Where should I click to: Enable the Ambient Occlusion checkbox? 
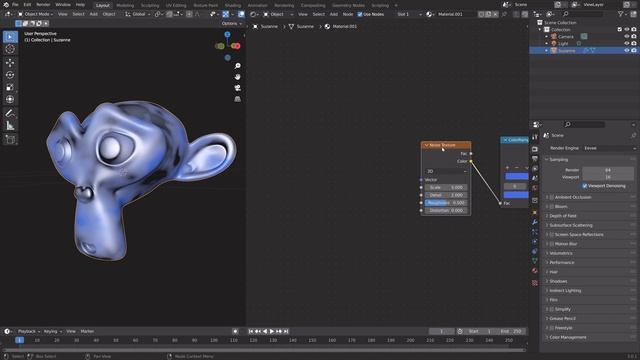551,197
